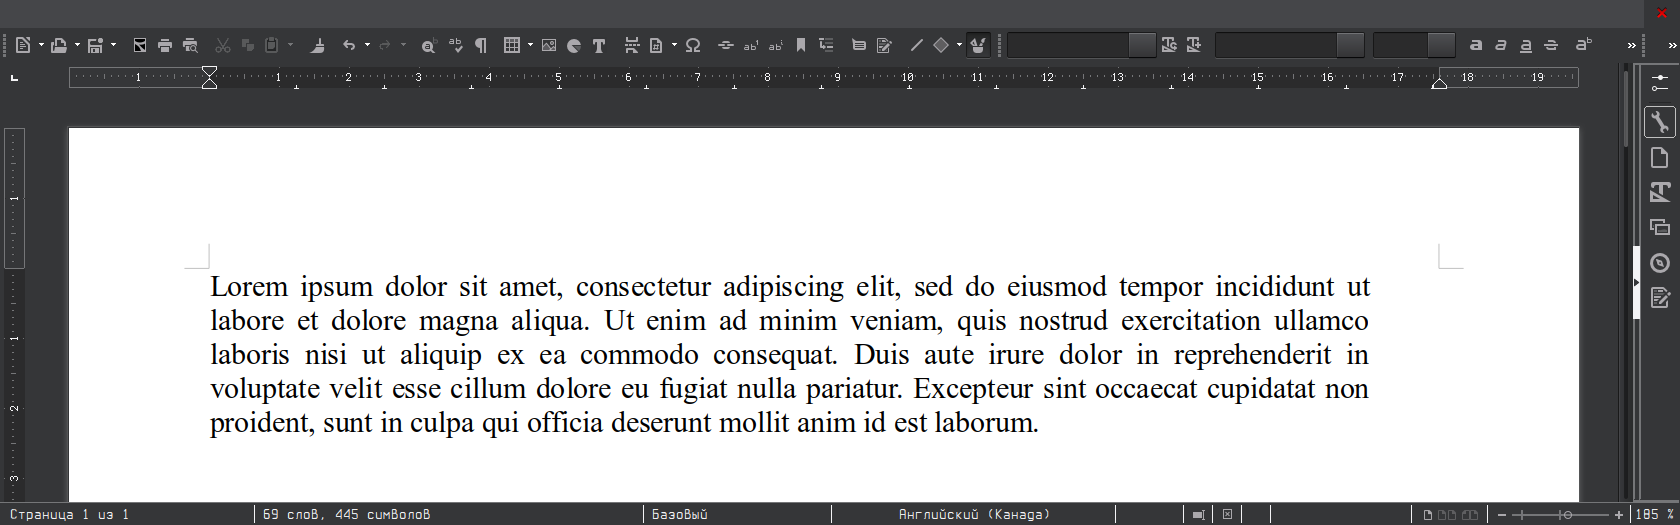Open the Navigator compass icon in sidebar
This screenshot has height=525, width=1680.
coord(1660,263)
